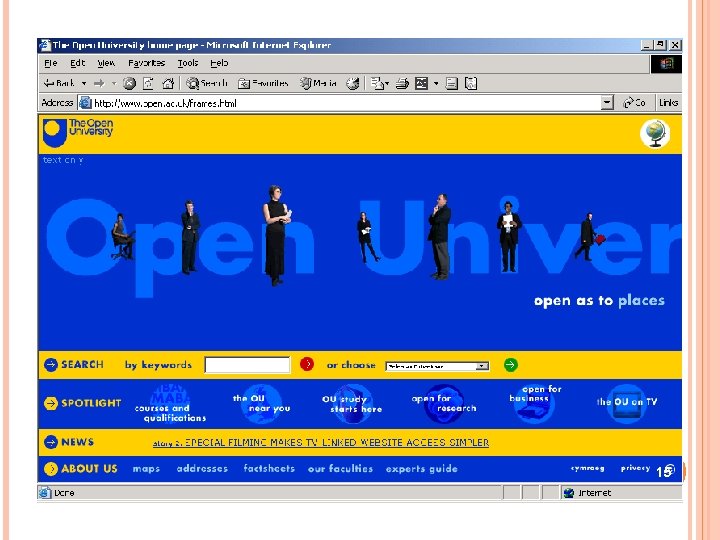This screenshot has width=720, height=540.
Task: Click the last toolbar icon after Discuss
Action: tap(471, 83)
